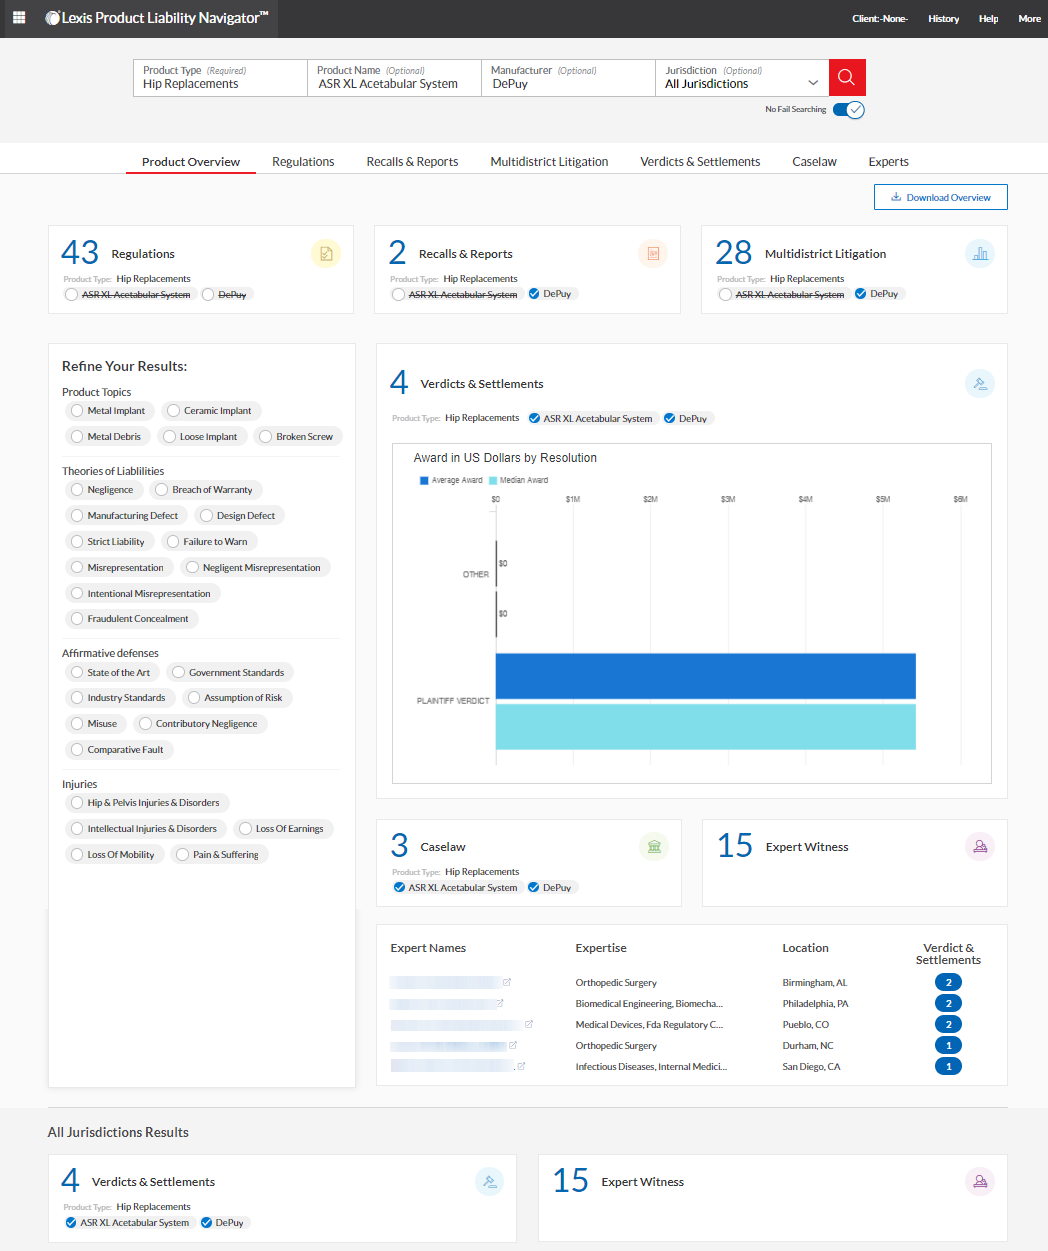Select ASR XL Acetabular System in Regulations card
Viewport: 1048px width, 1251px height.
click(x=71, y=295)
